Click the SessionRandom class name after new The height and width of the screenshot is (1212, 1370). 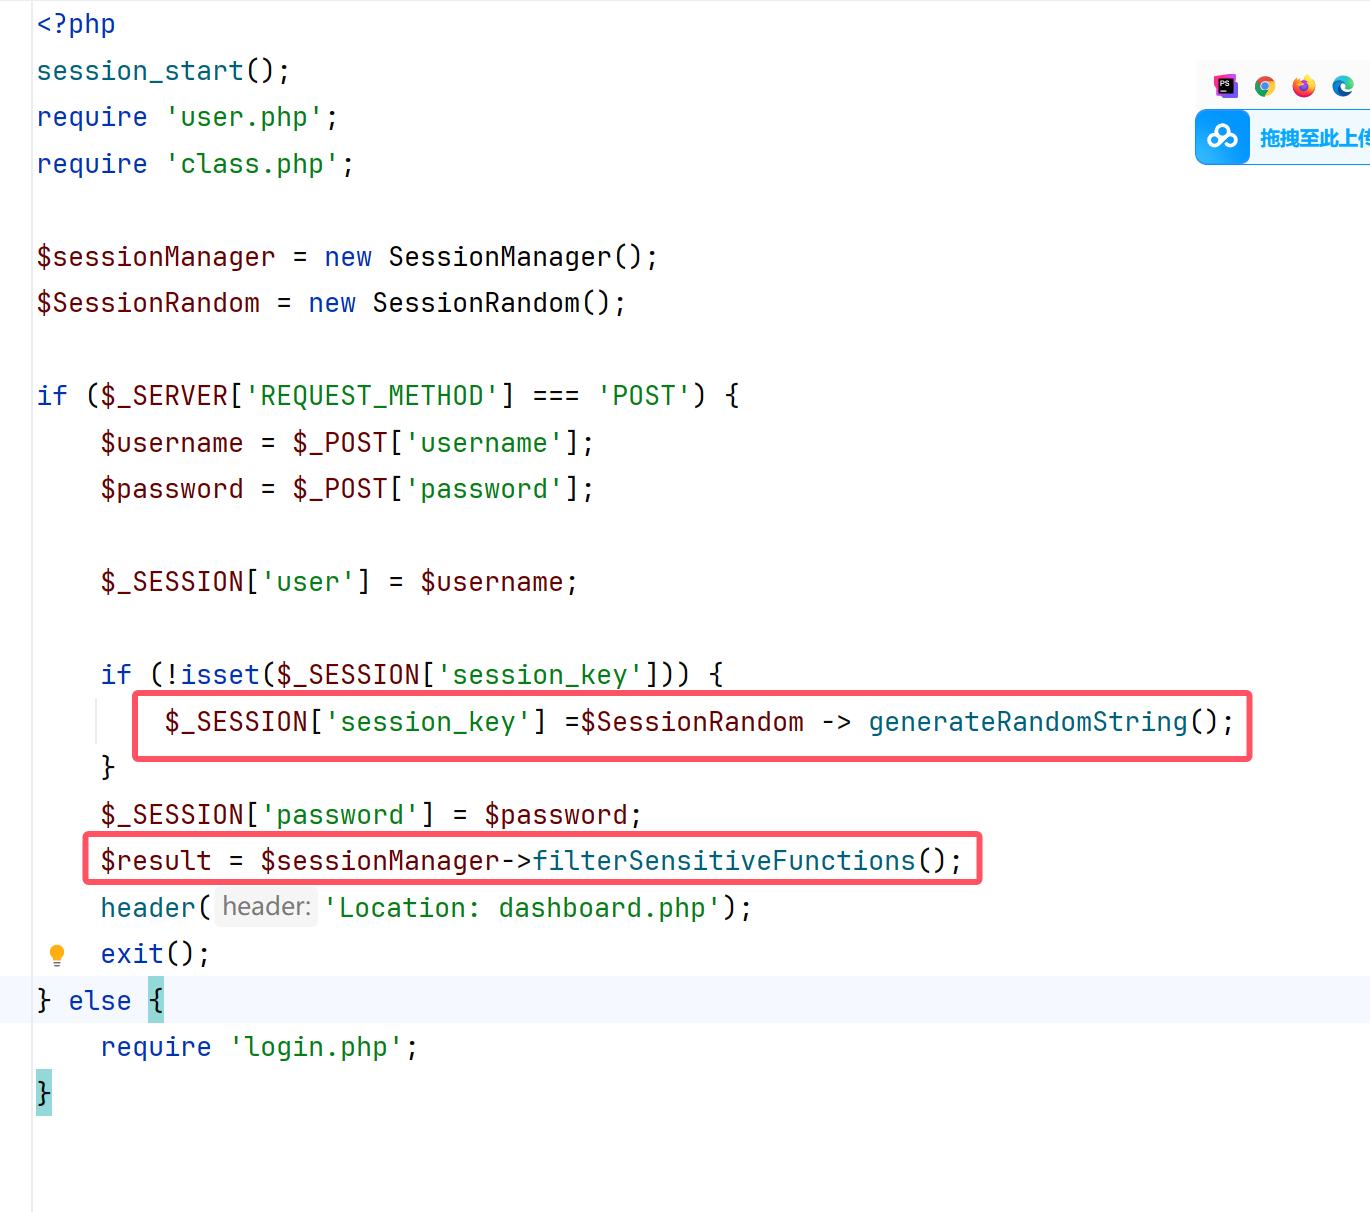click(475, 303)
